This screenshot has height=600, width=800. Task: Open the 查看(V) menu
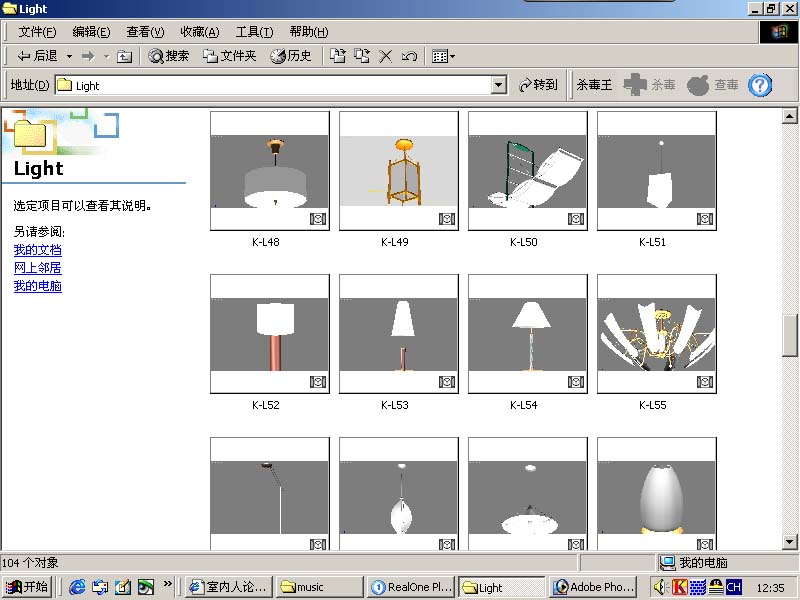coord(145,32)
